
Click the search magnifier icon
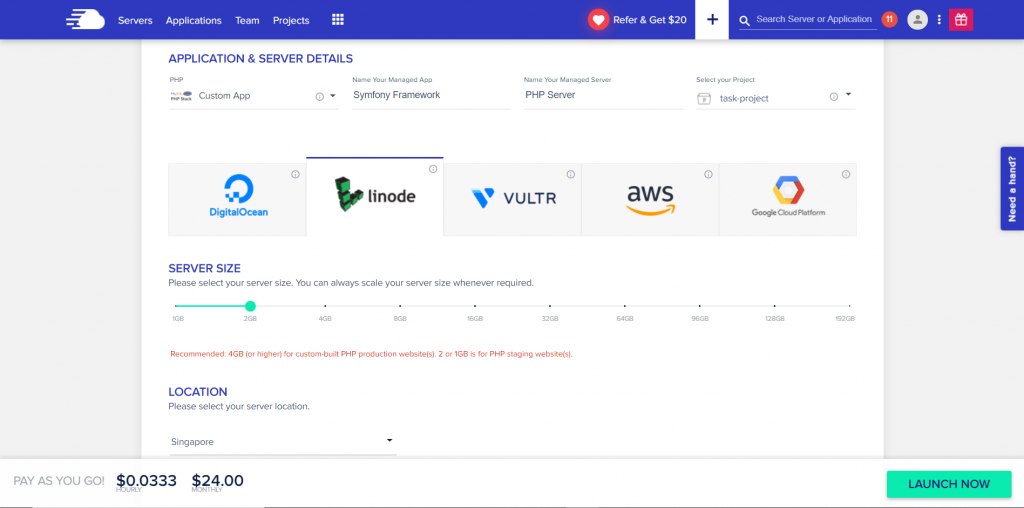point(744,21)
